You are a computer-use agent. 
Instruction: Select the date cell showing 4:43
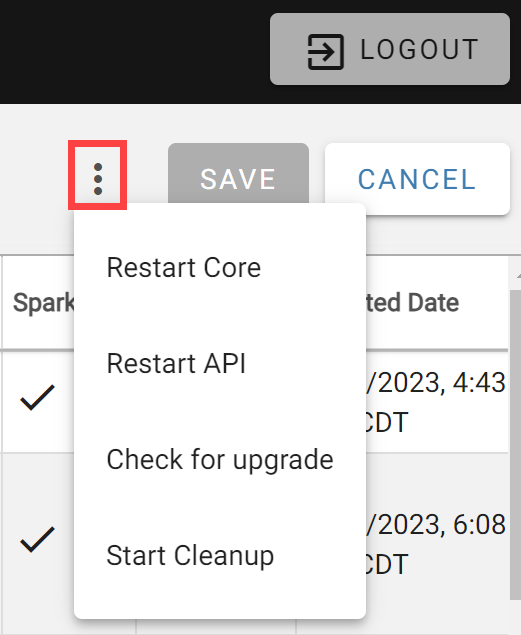[436, 402]
